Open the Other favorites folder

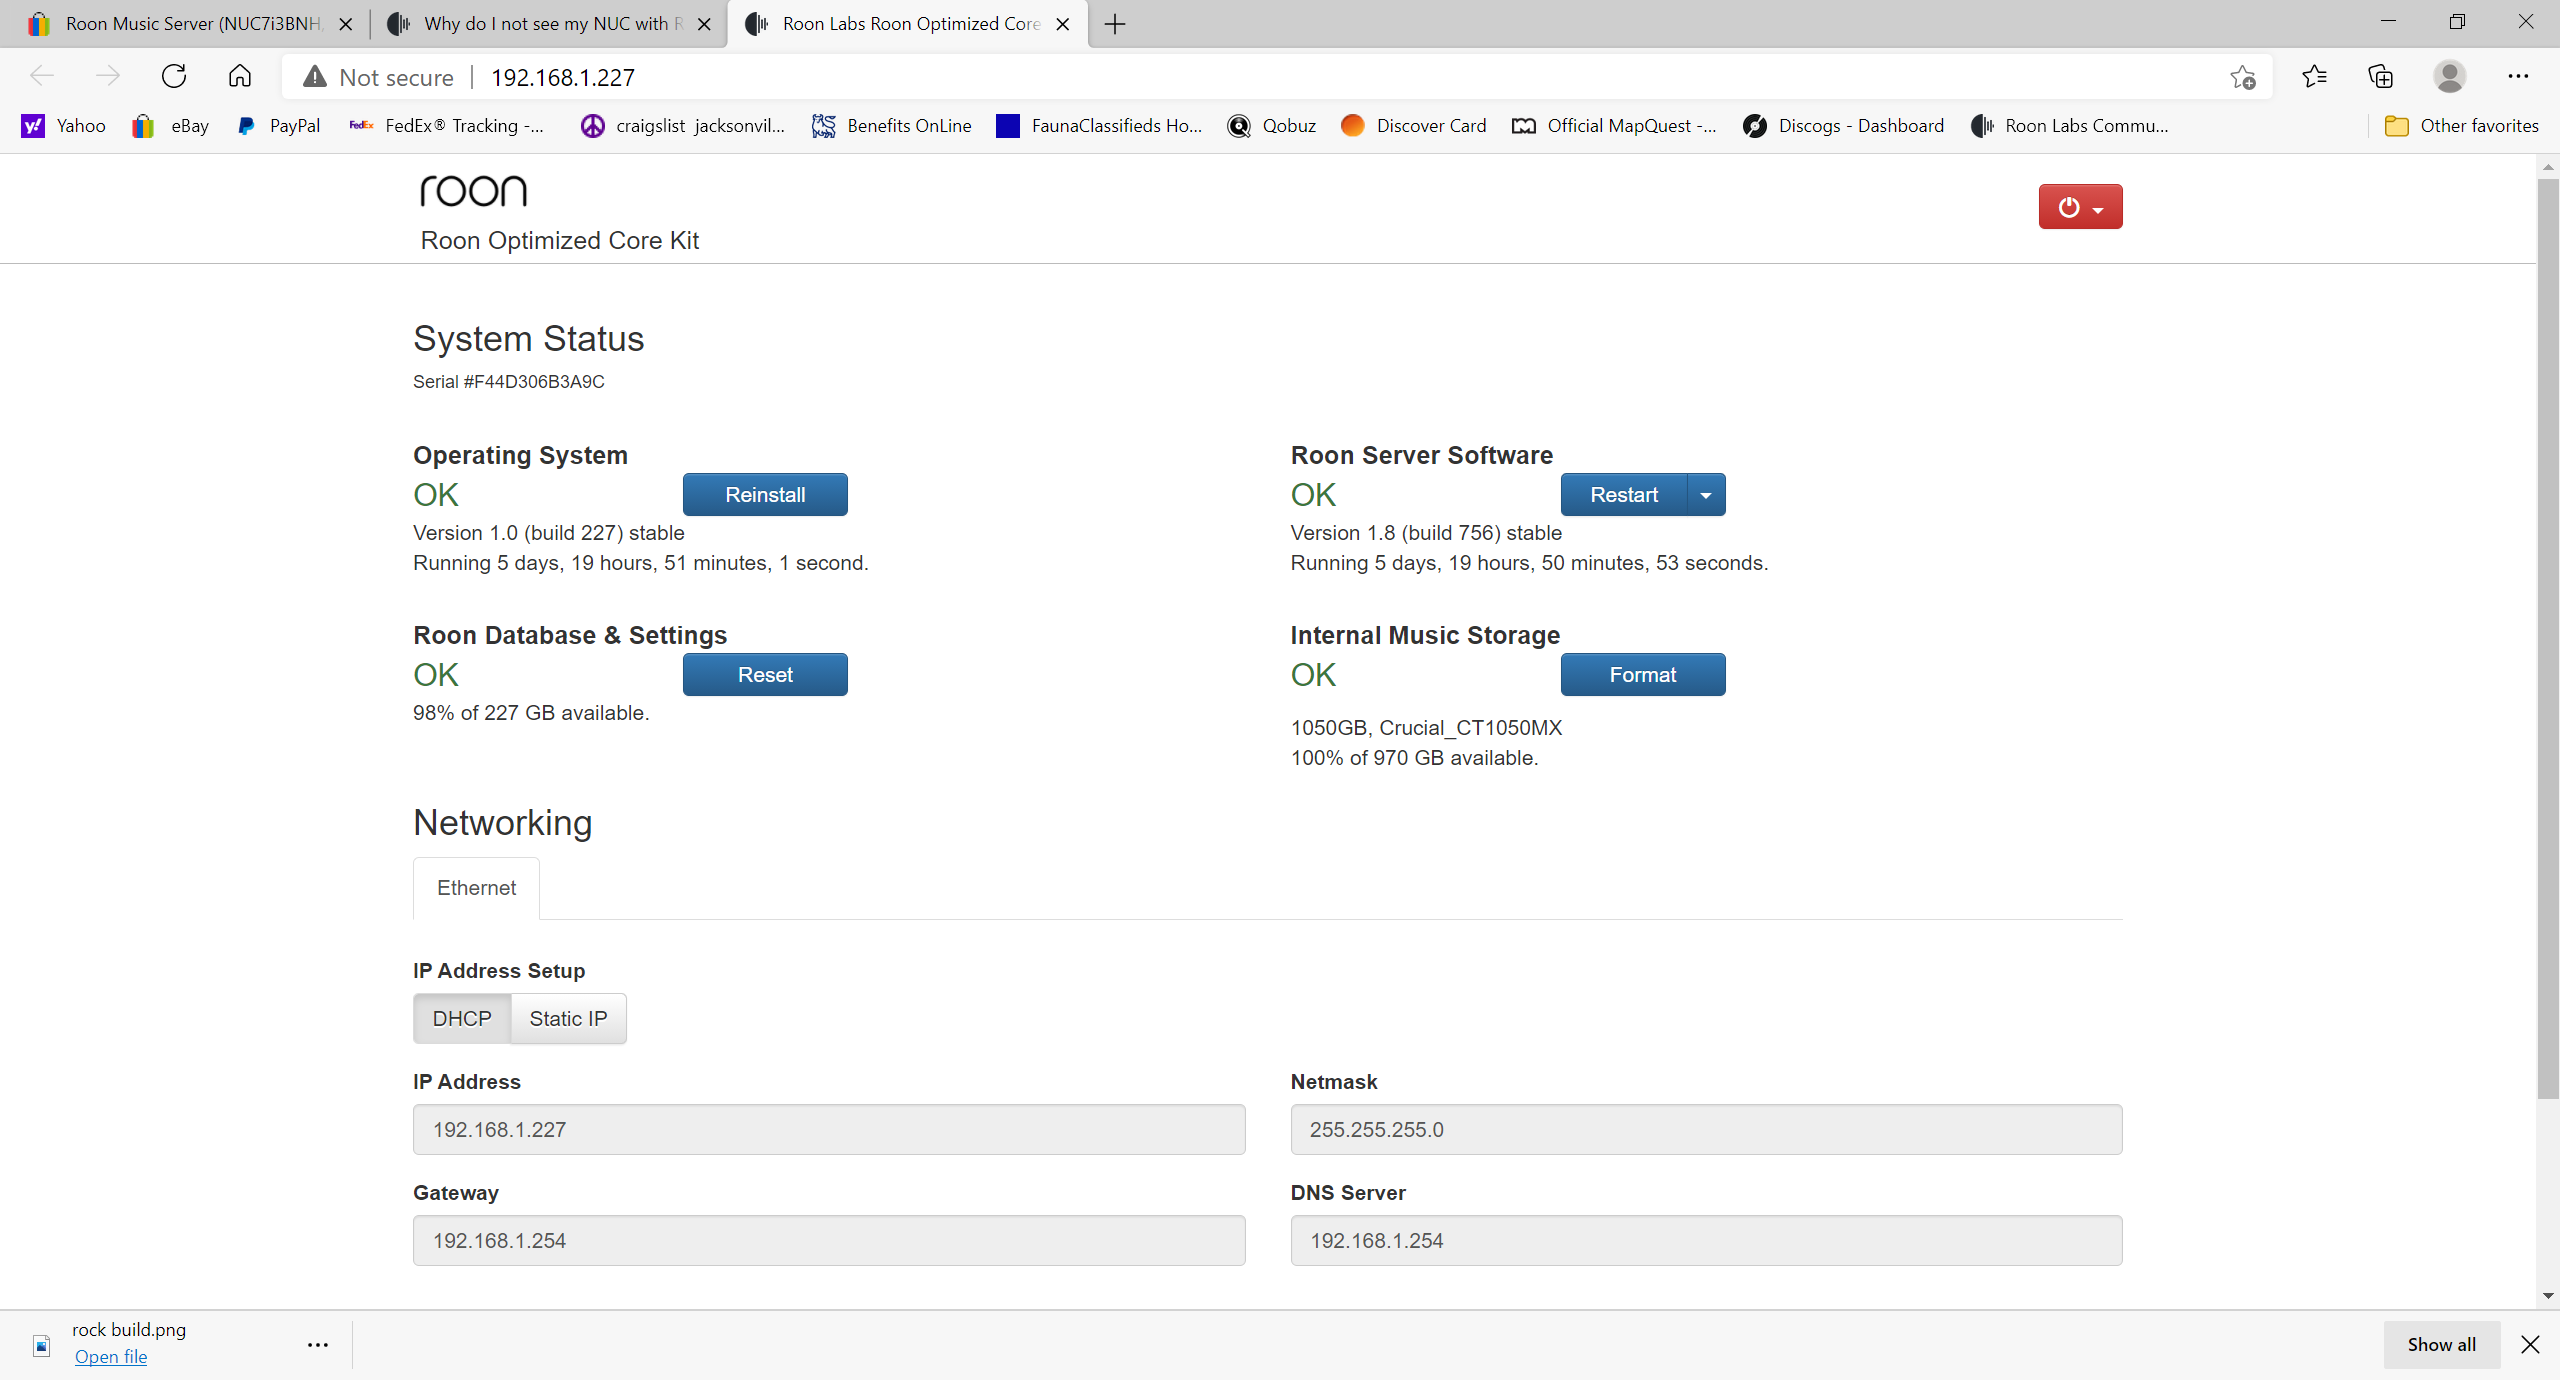point(2462,126)
